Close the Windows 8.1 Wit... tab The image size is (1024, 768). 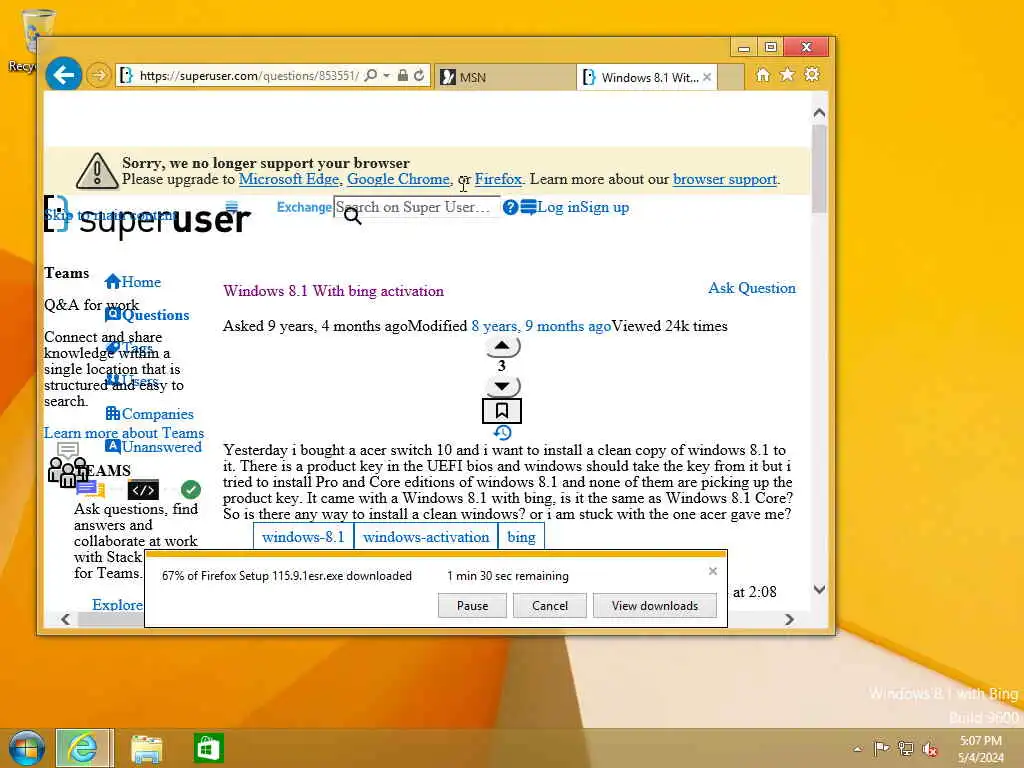point(707,77)
